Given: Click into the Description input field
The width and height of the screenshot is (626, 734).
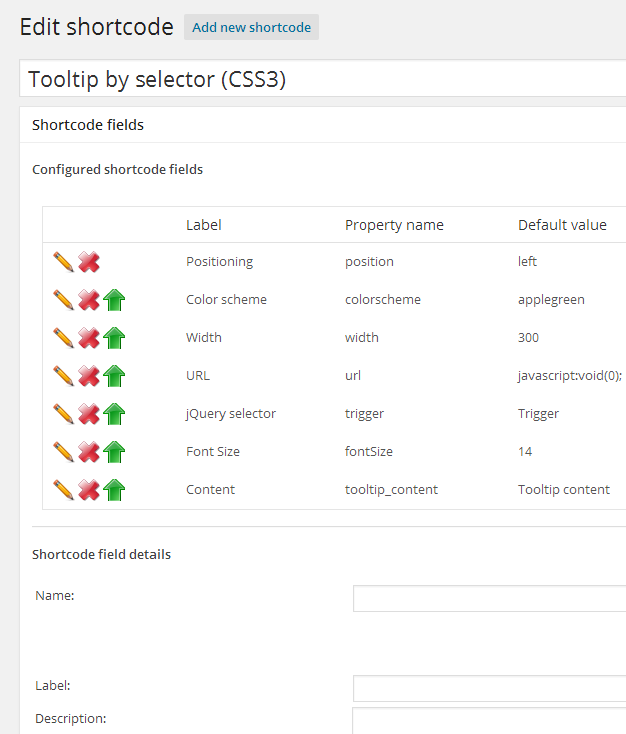Looking at the screenshot, I should coord(488,720).
